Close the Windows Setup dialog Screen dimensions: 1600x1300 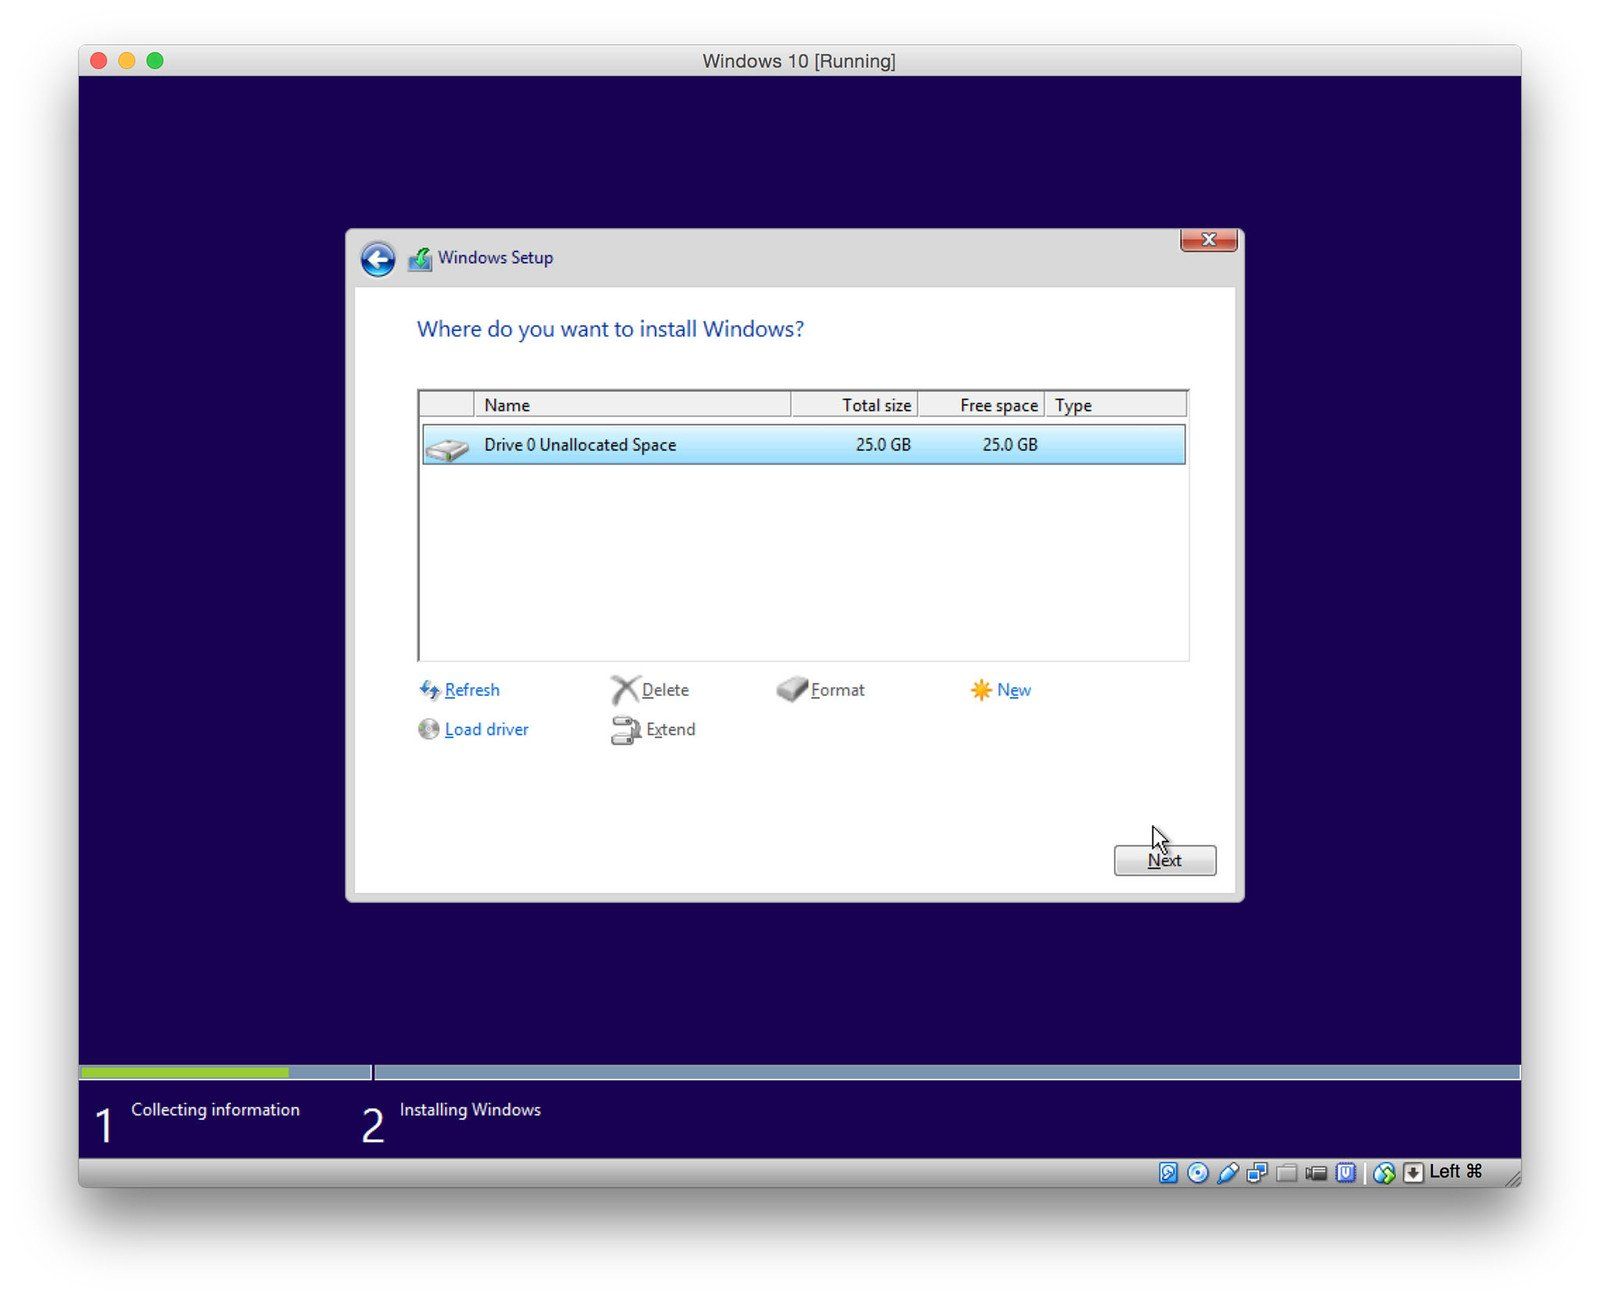pos(1208,240)
